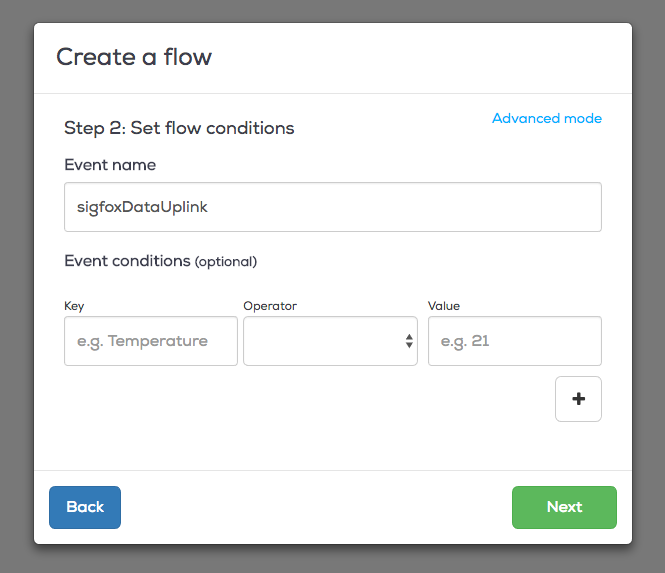Click the Event conditions heading
This screenshot has height=573, width=665.
pyautogui.click(x=127, y=261)
